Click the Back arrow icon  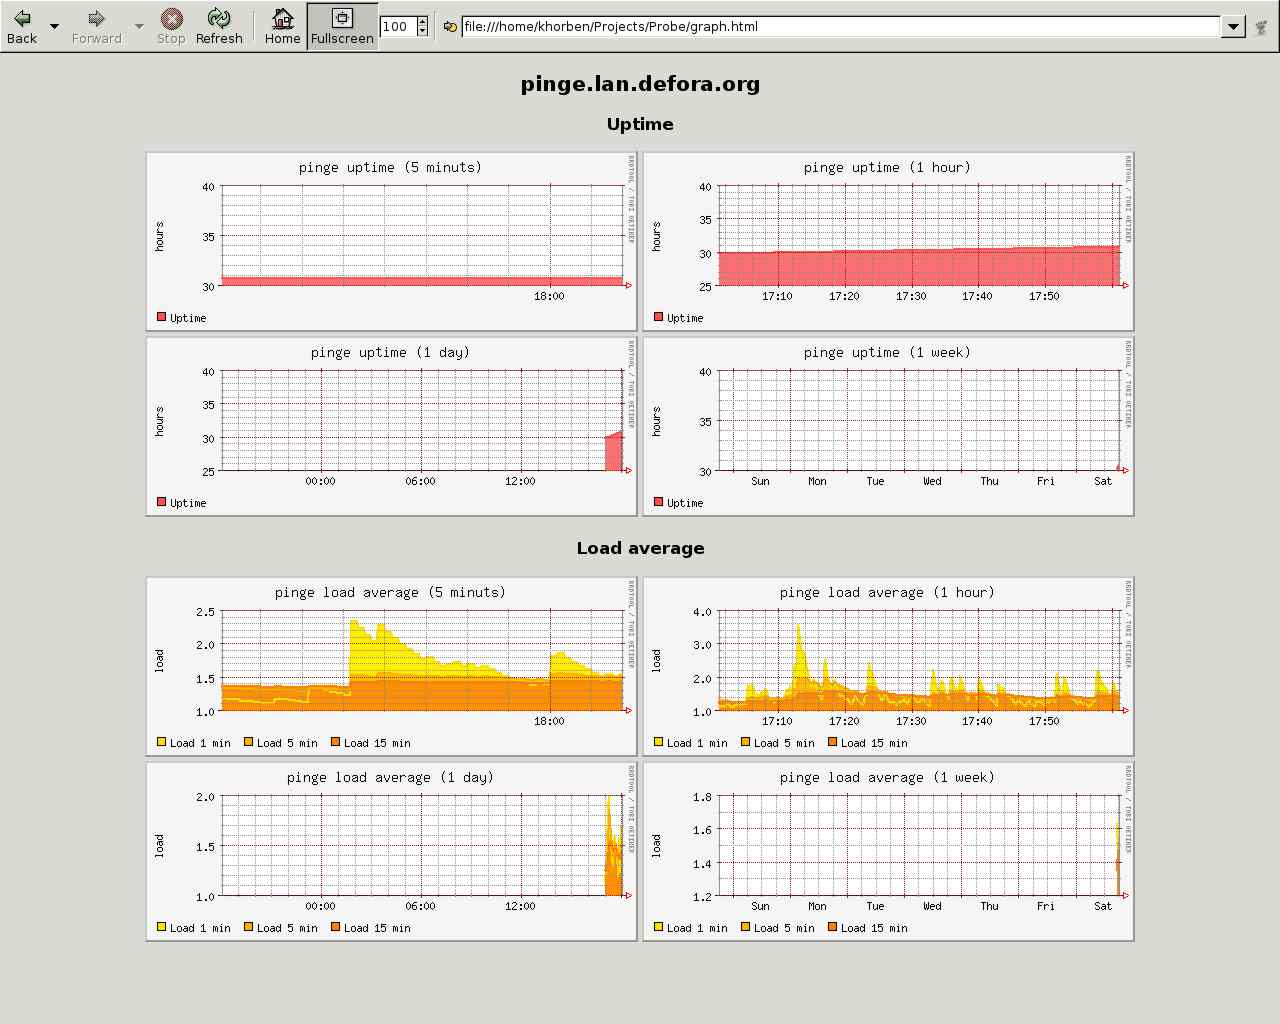(x=22, y=19)
